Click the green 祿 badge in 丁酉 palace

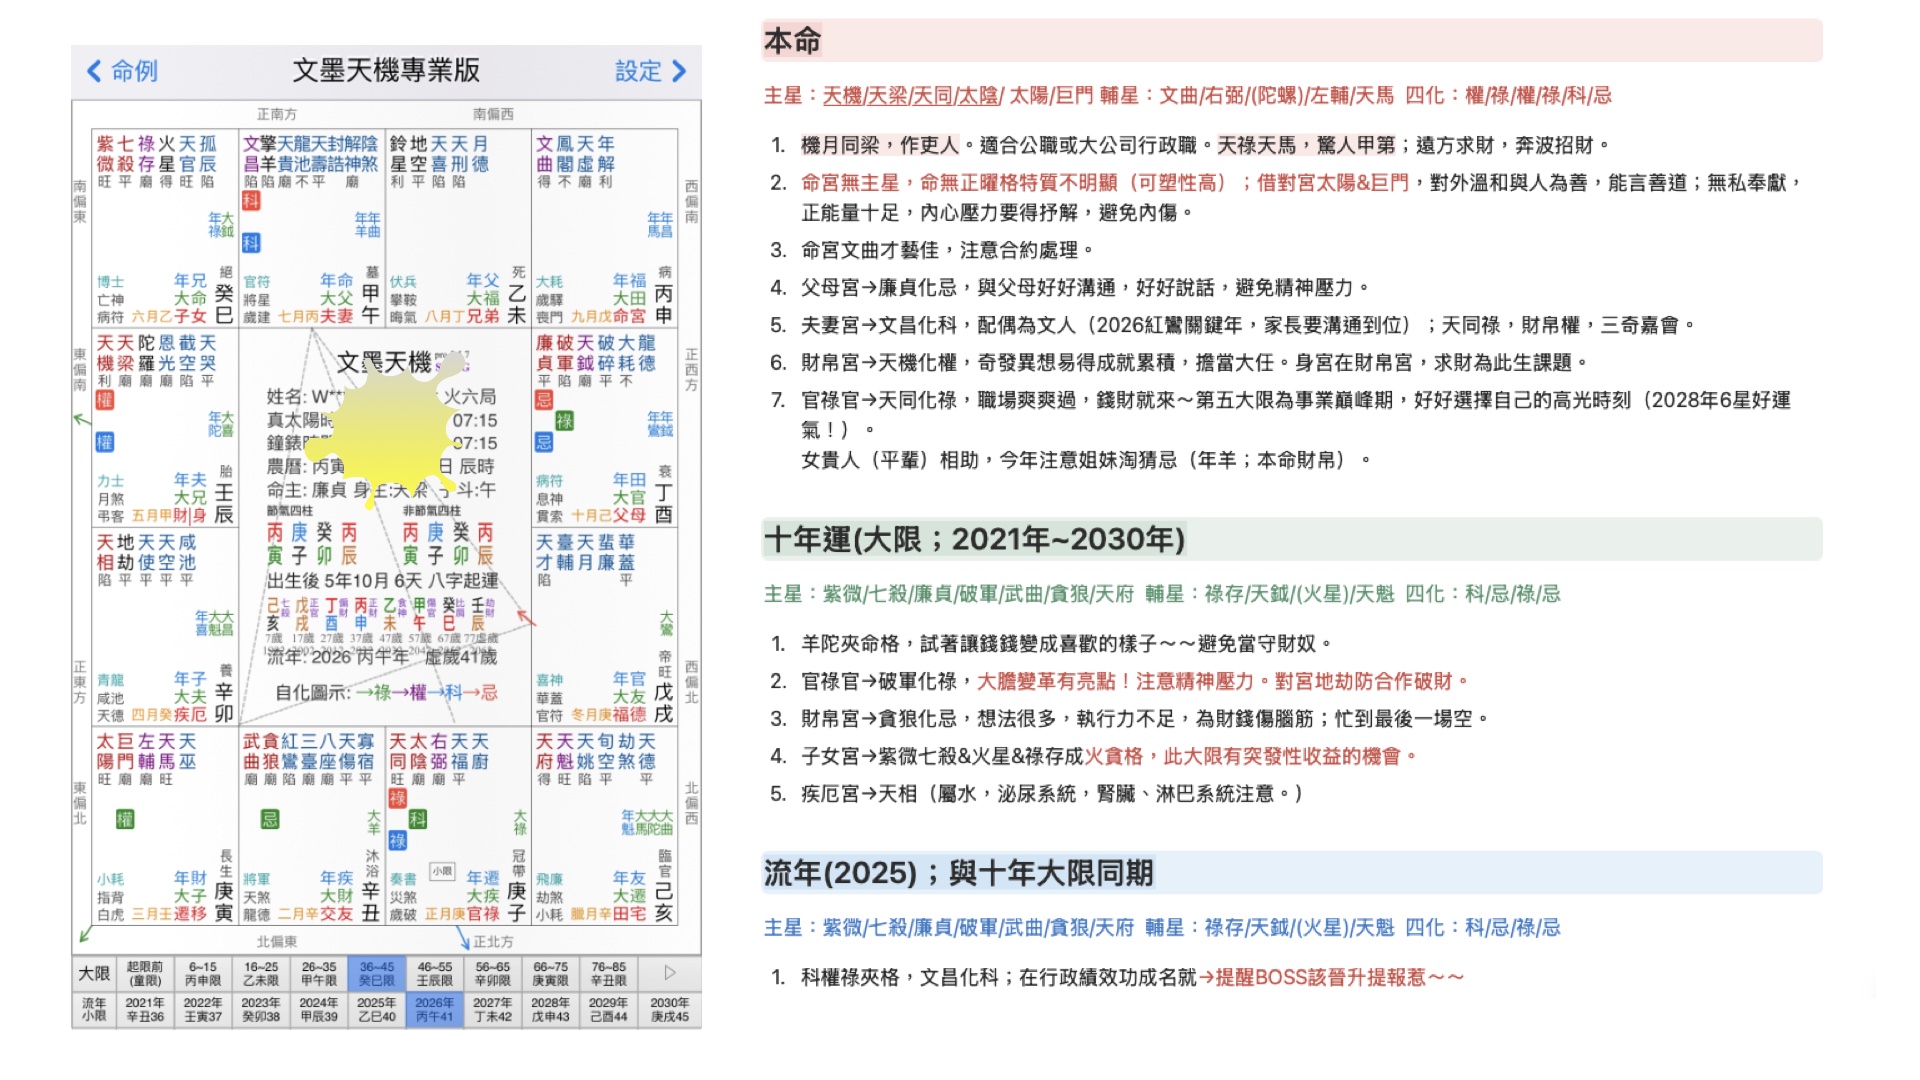565,421
